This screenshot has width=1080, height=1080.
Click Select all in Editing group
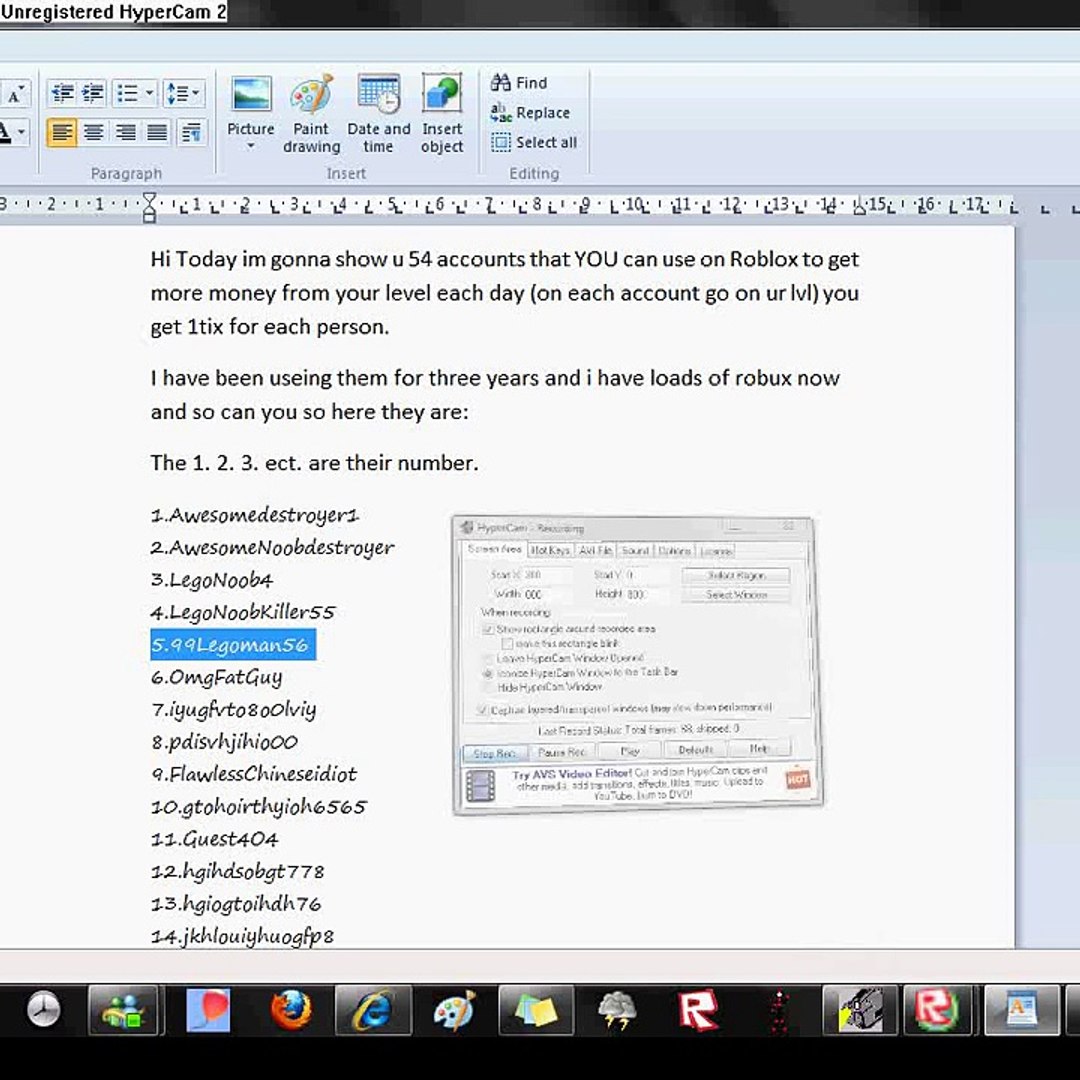tap(534, 143)
